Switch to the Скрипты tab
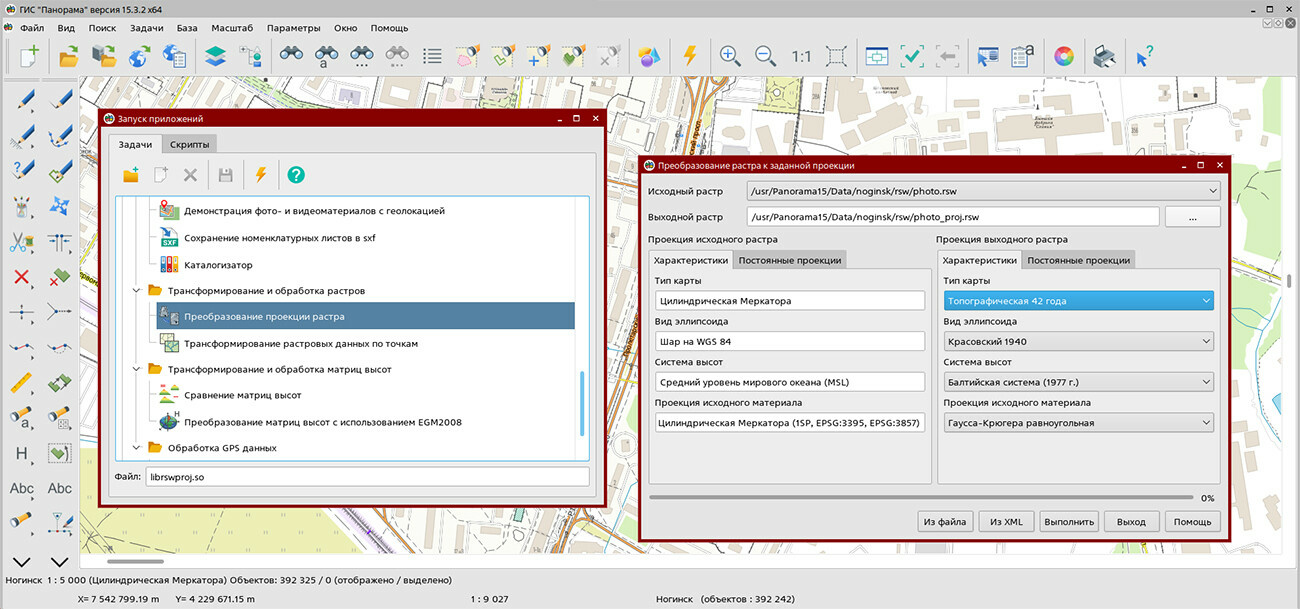1300x609 pixels. (189, 145)
